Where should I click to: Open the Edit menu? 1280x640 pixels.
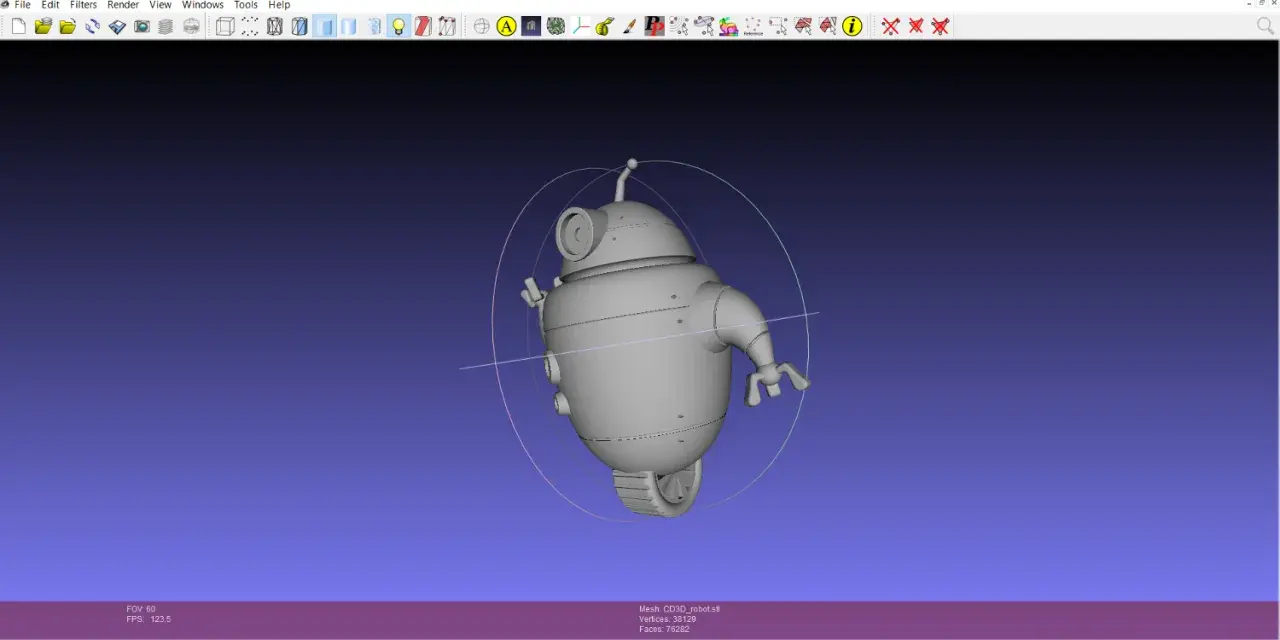[50, 5]
